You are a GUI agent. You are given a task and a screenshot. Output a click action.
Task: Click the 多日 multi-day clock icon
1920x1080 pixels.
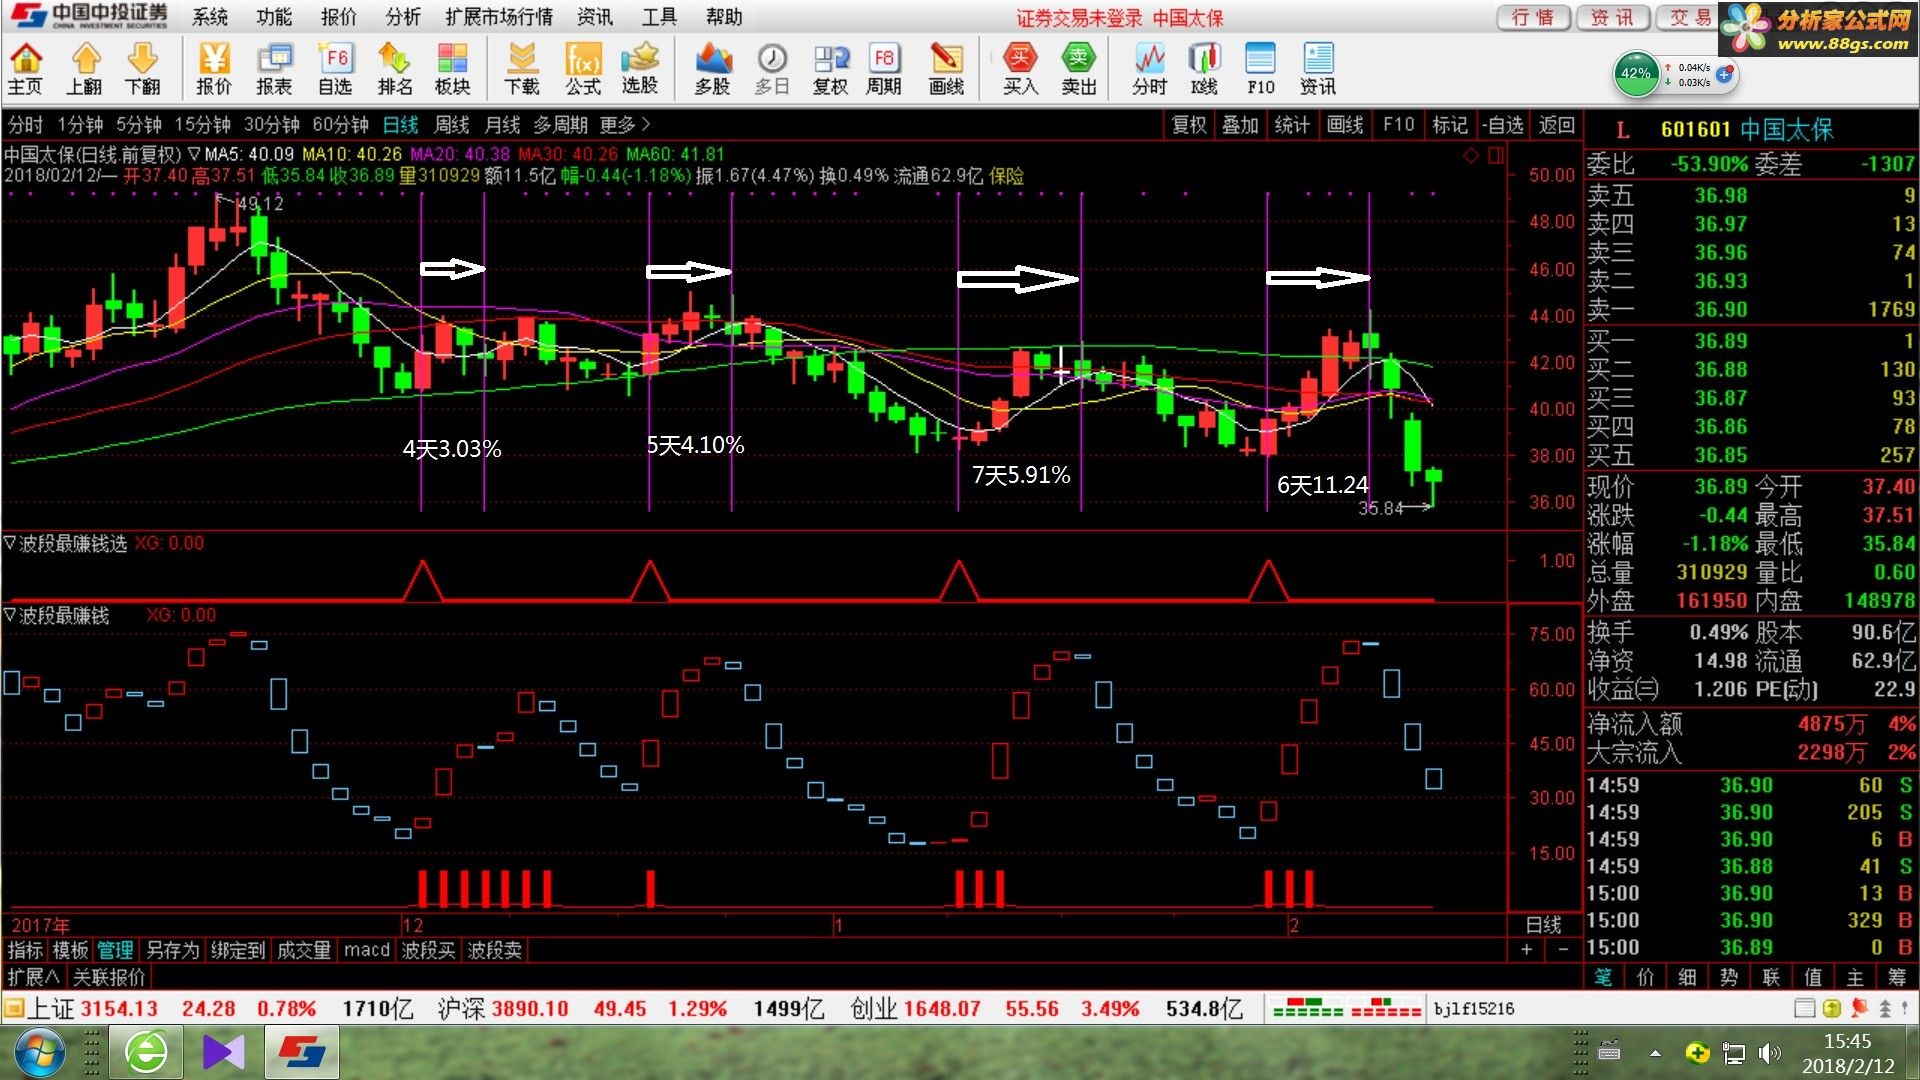click(x=771, y=69)
